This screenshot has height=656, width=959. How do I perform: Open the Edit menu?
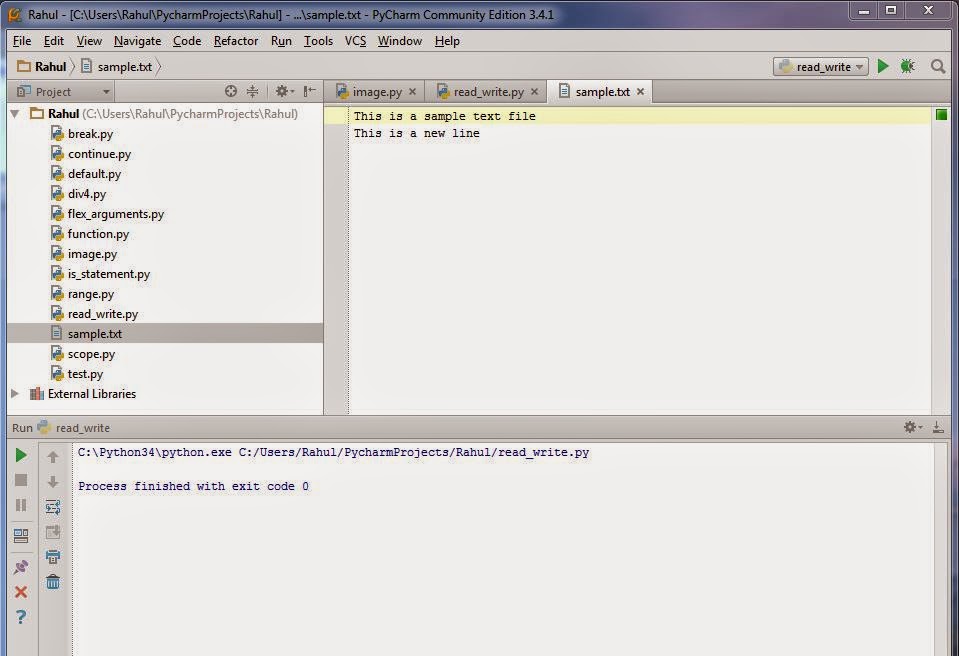tap(54, 41)
